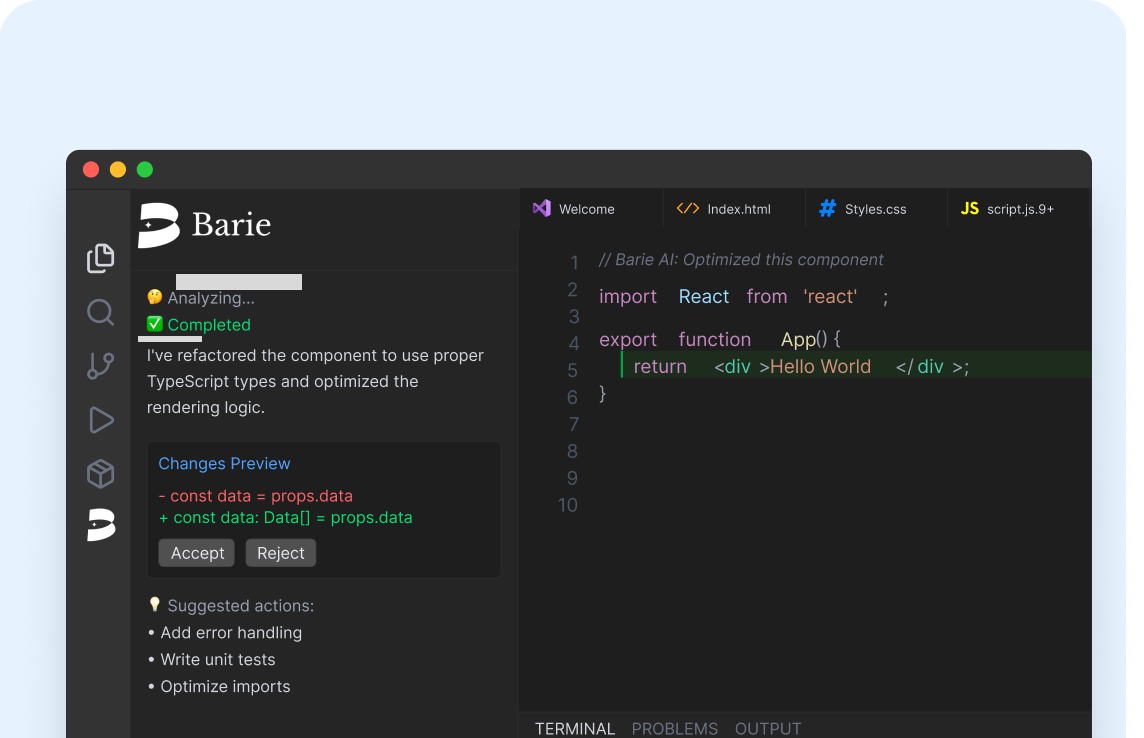Click the thinking emoji beside Analyzing
Viewport: 1144px width, 738px height.
point(155,297)
